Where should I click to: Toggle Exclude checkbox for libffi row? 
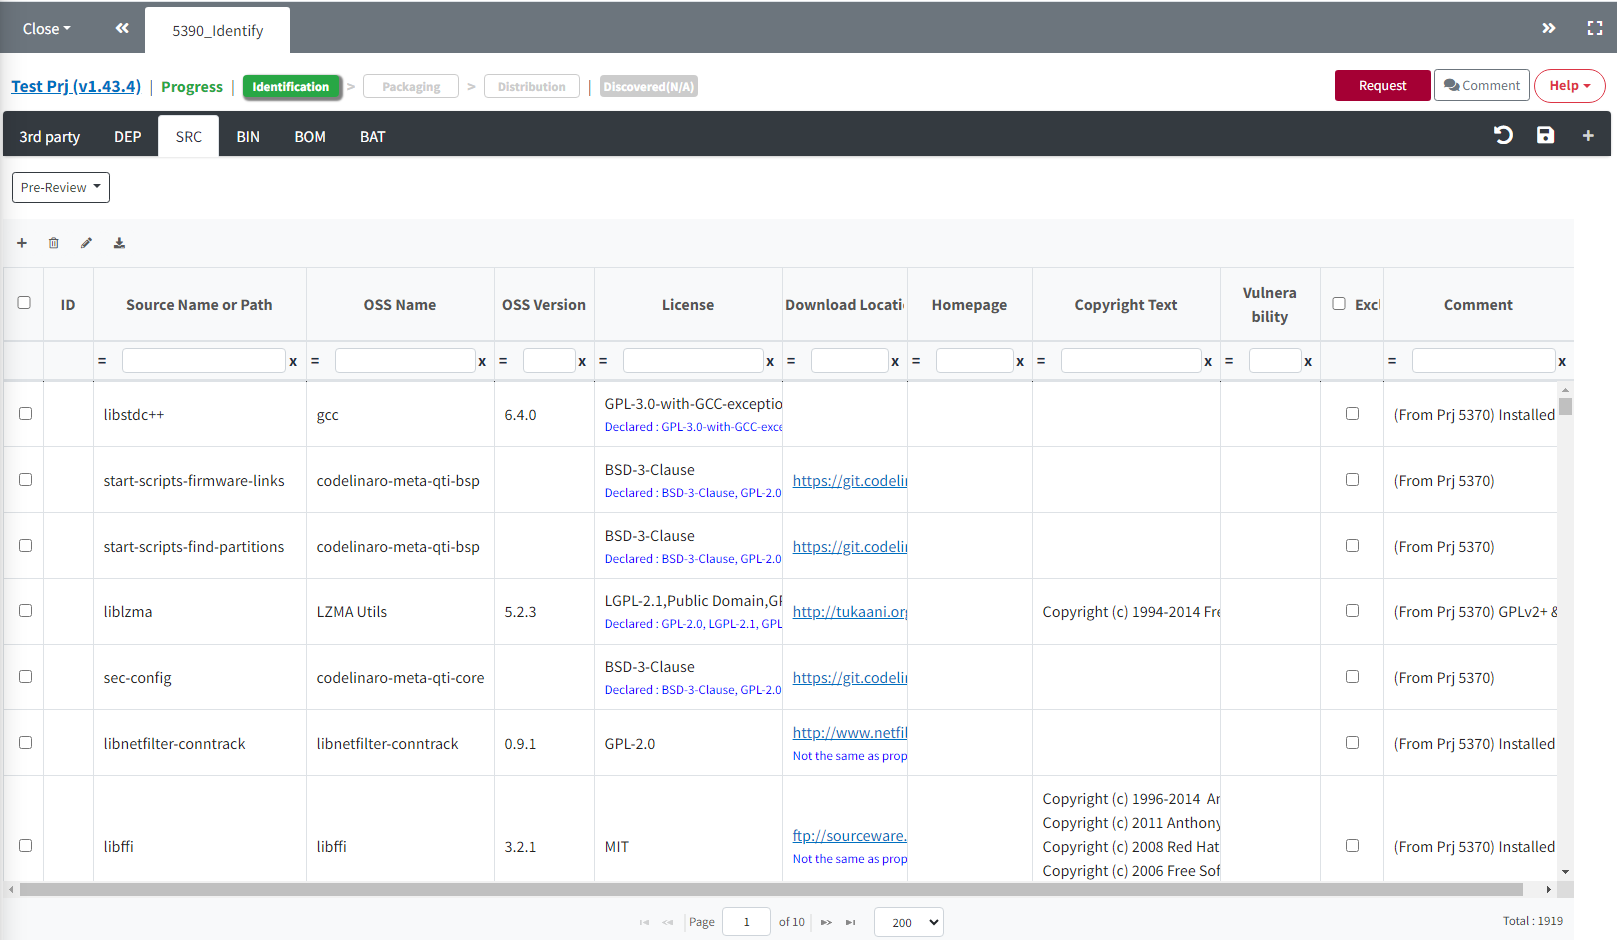click(x=1352, y=845)
